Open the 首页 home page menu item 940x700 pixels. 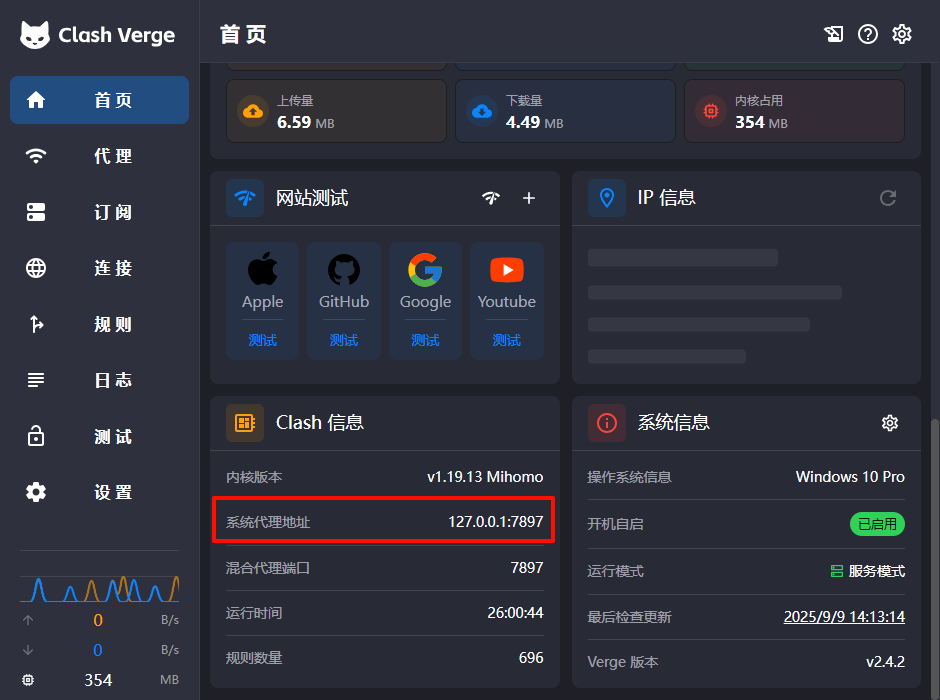click(100, 100)
